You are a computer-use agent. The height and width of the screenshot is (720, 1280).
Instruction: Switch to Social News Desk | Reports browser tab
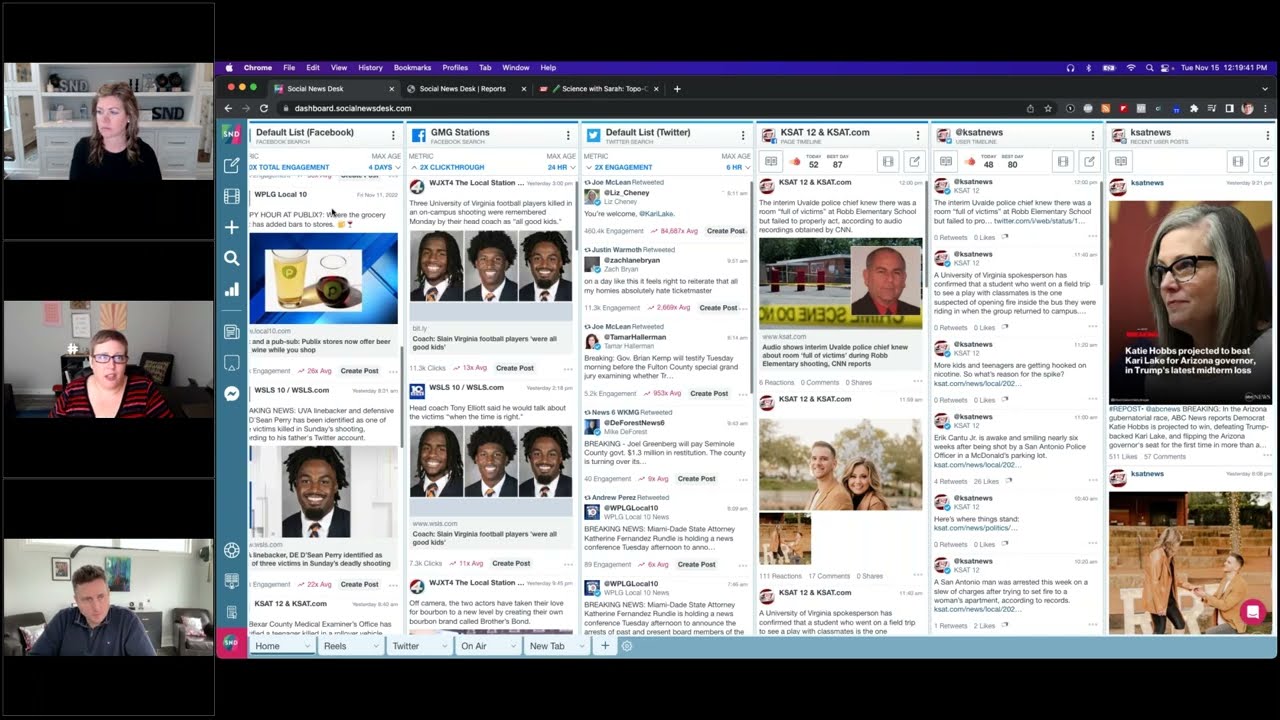pos(462,89)
